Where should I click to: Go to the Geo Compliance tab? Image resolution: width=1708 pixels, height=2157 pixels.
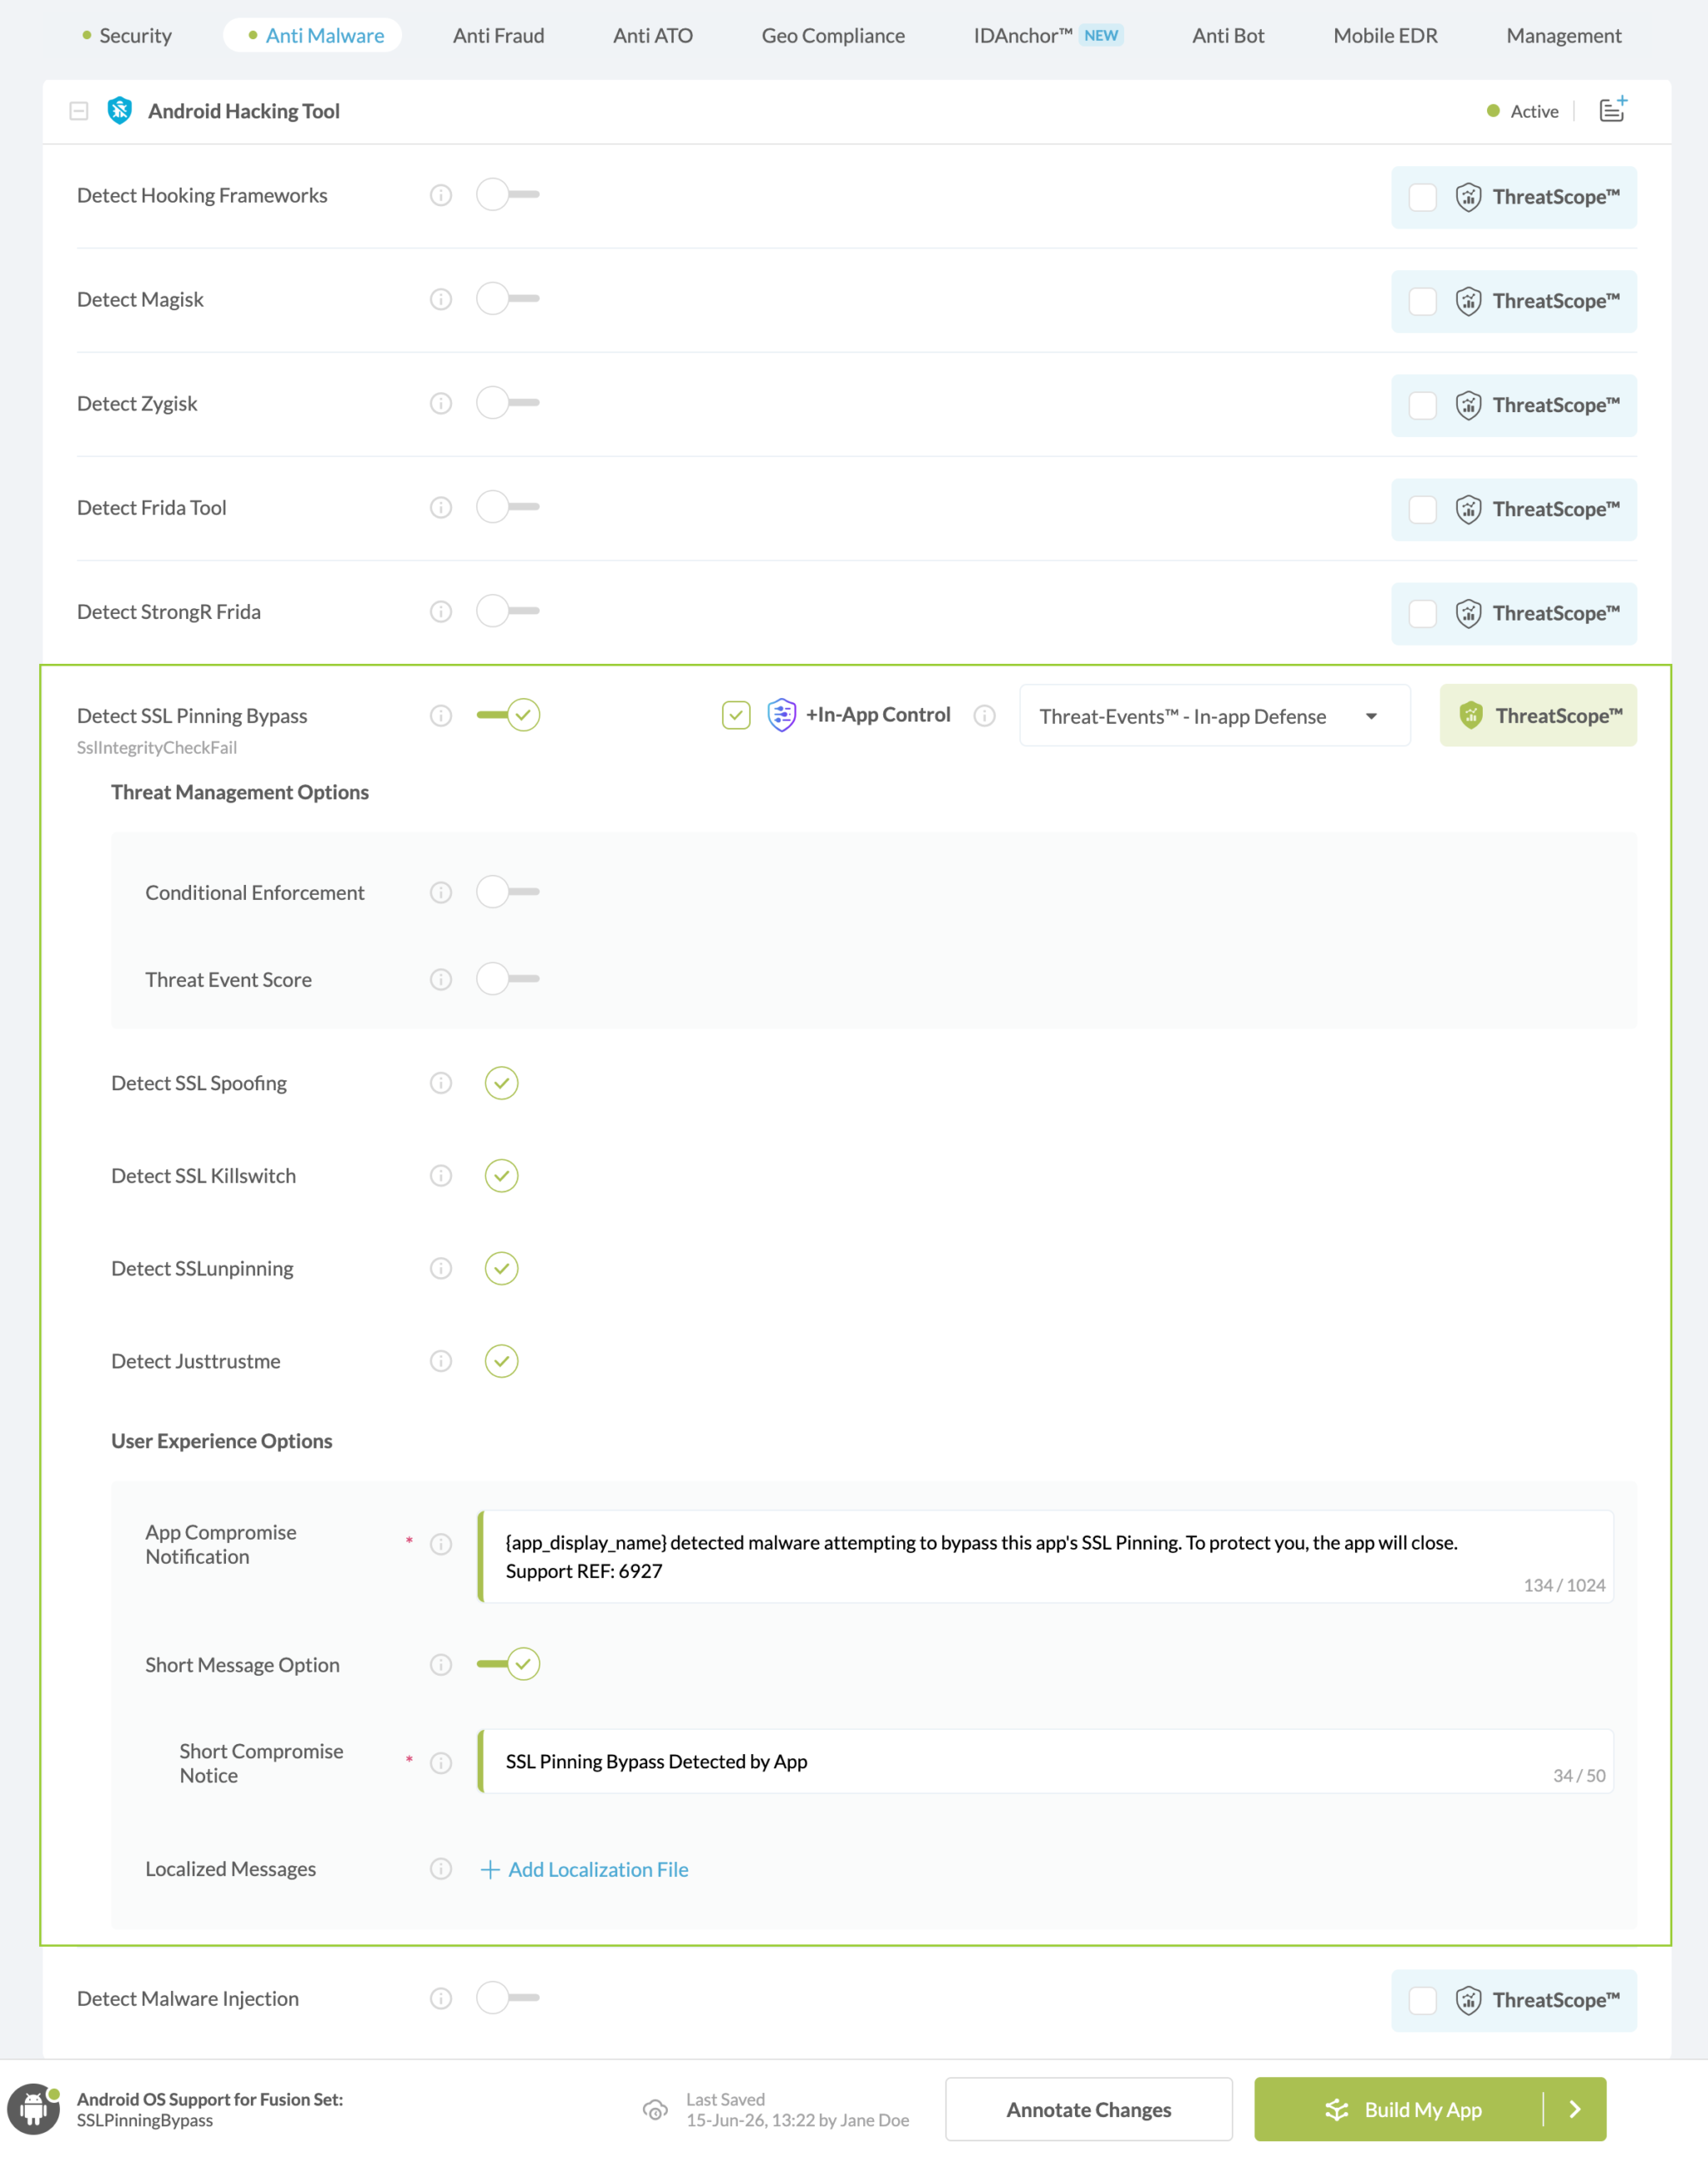(833, 35)
